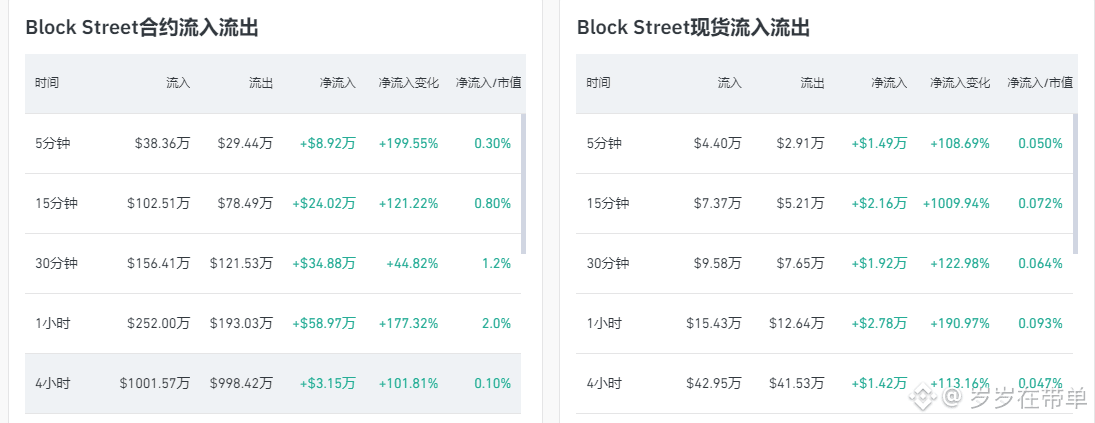Viewport: 1095px width, 423px height.
Task: Click spot table 时间 header
Action: coord(599,83)
